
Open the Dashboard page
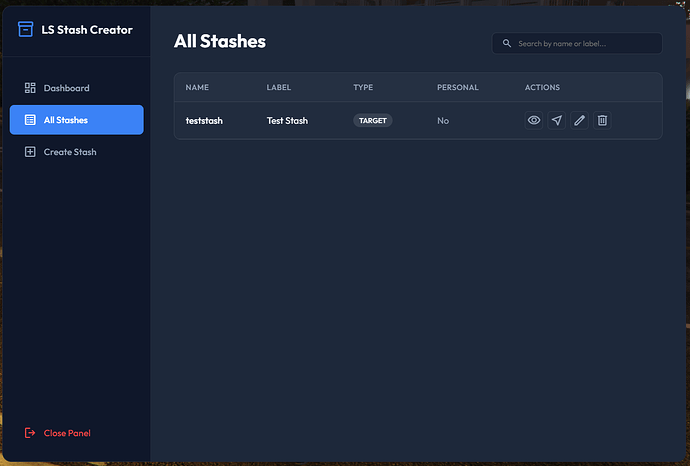click(77, 88)
